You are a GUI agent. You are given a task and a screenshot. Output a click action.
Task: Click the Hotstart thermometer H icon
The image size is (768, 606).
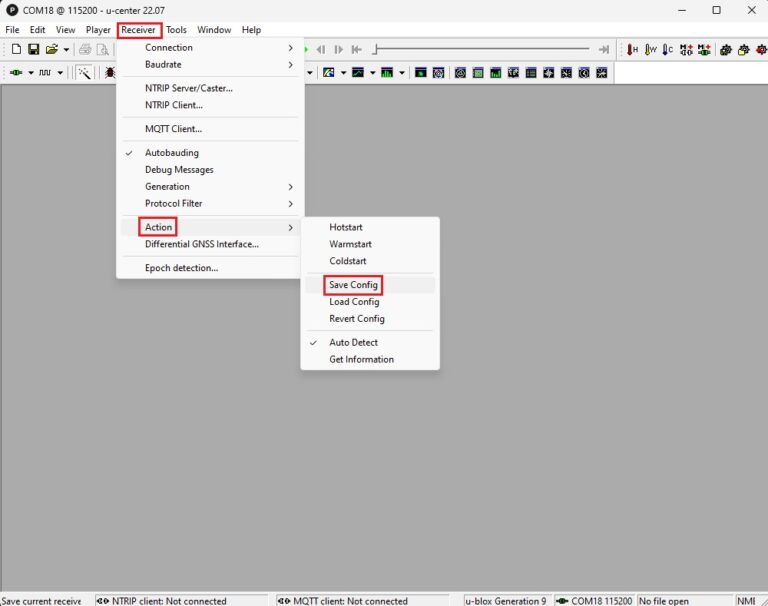click(x=632, y=49)
